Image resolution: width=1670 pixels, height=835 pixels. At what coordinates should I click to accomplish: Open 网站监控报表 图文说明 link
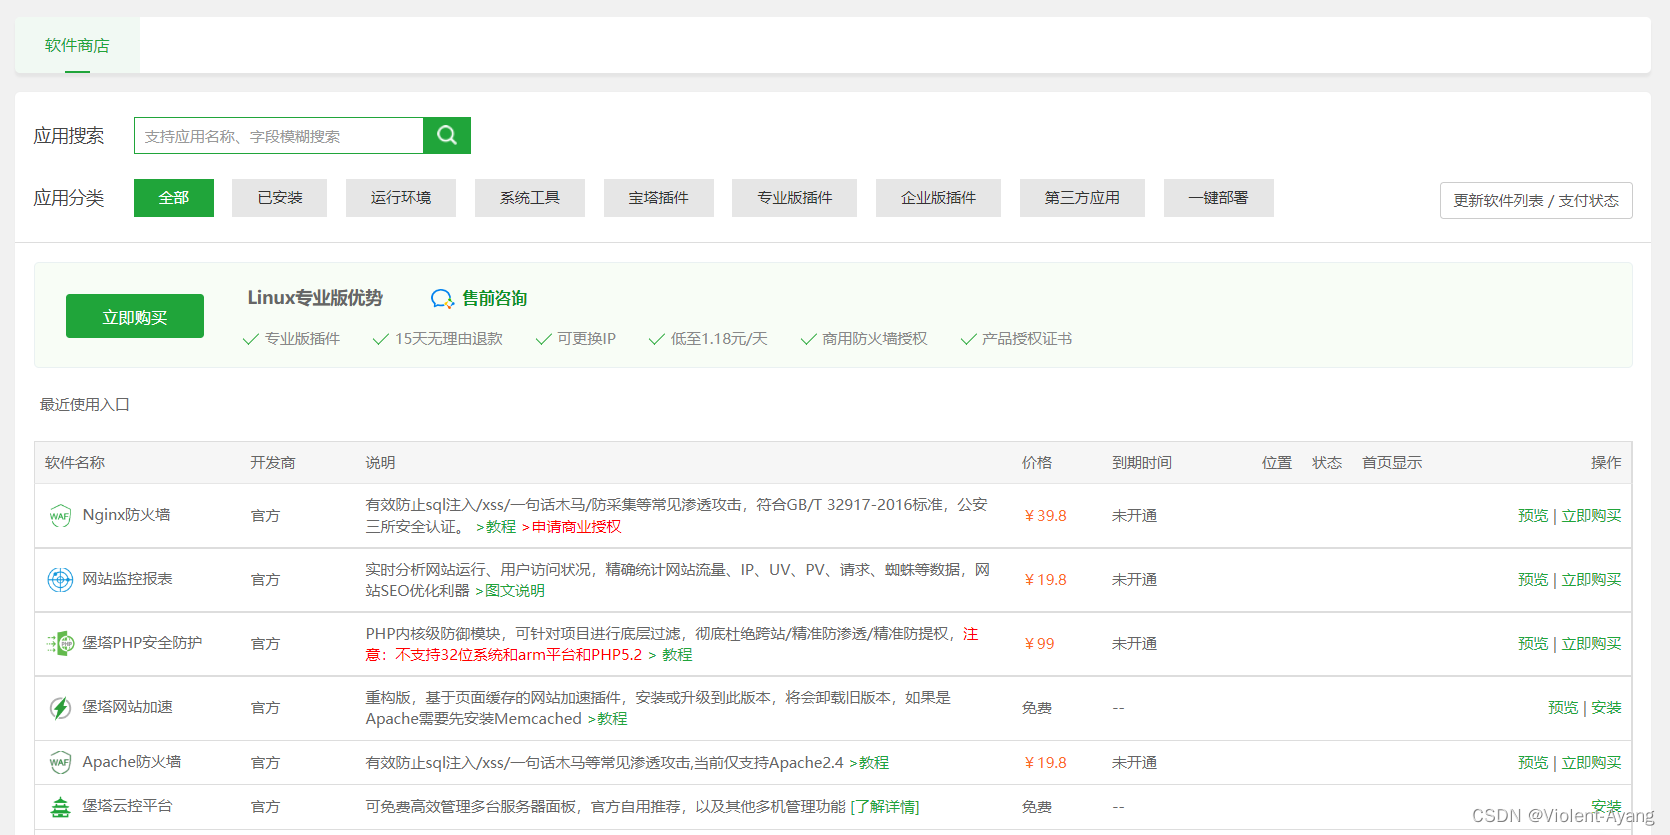click(510, 591)
